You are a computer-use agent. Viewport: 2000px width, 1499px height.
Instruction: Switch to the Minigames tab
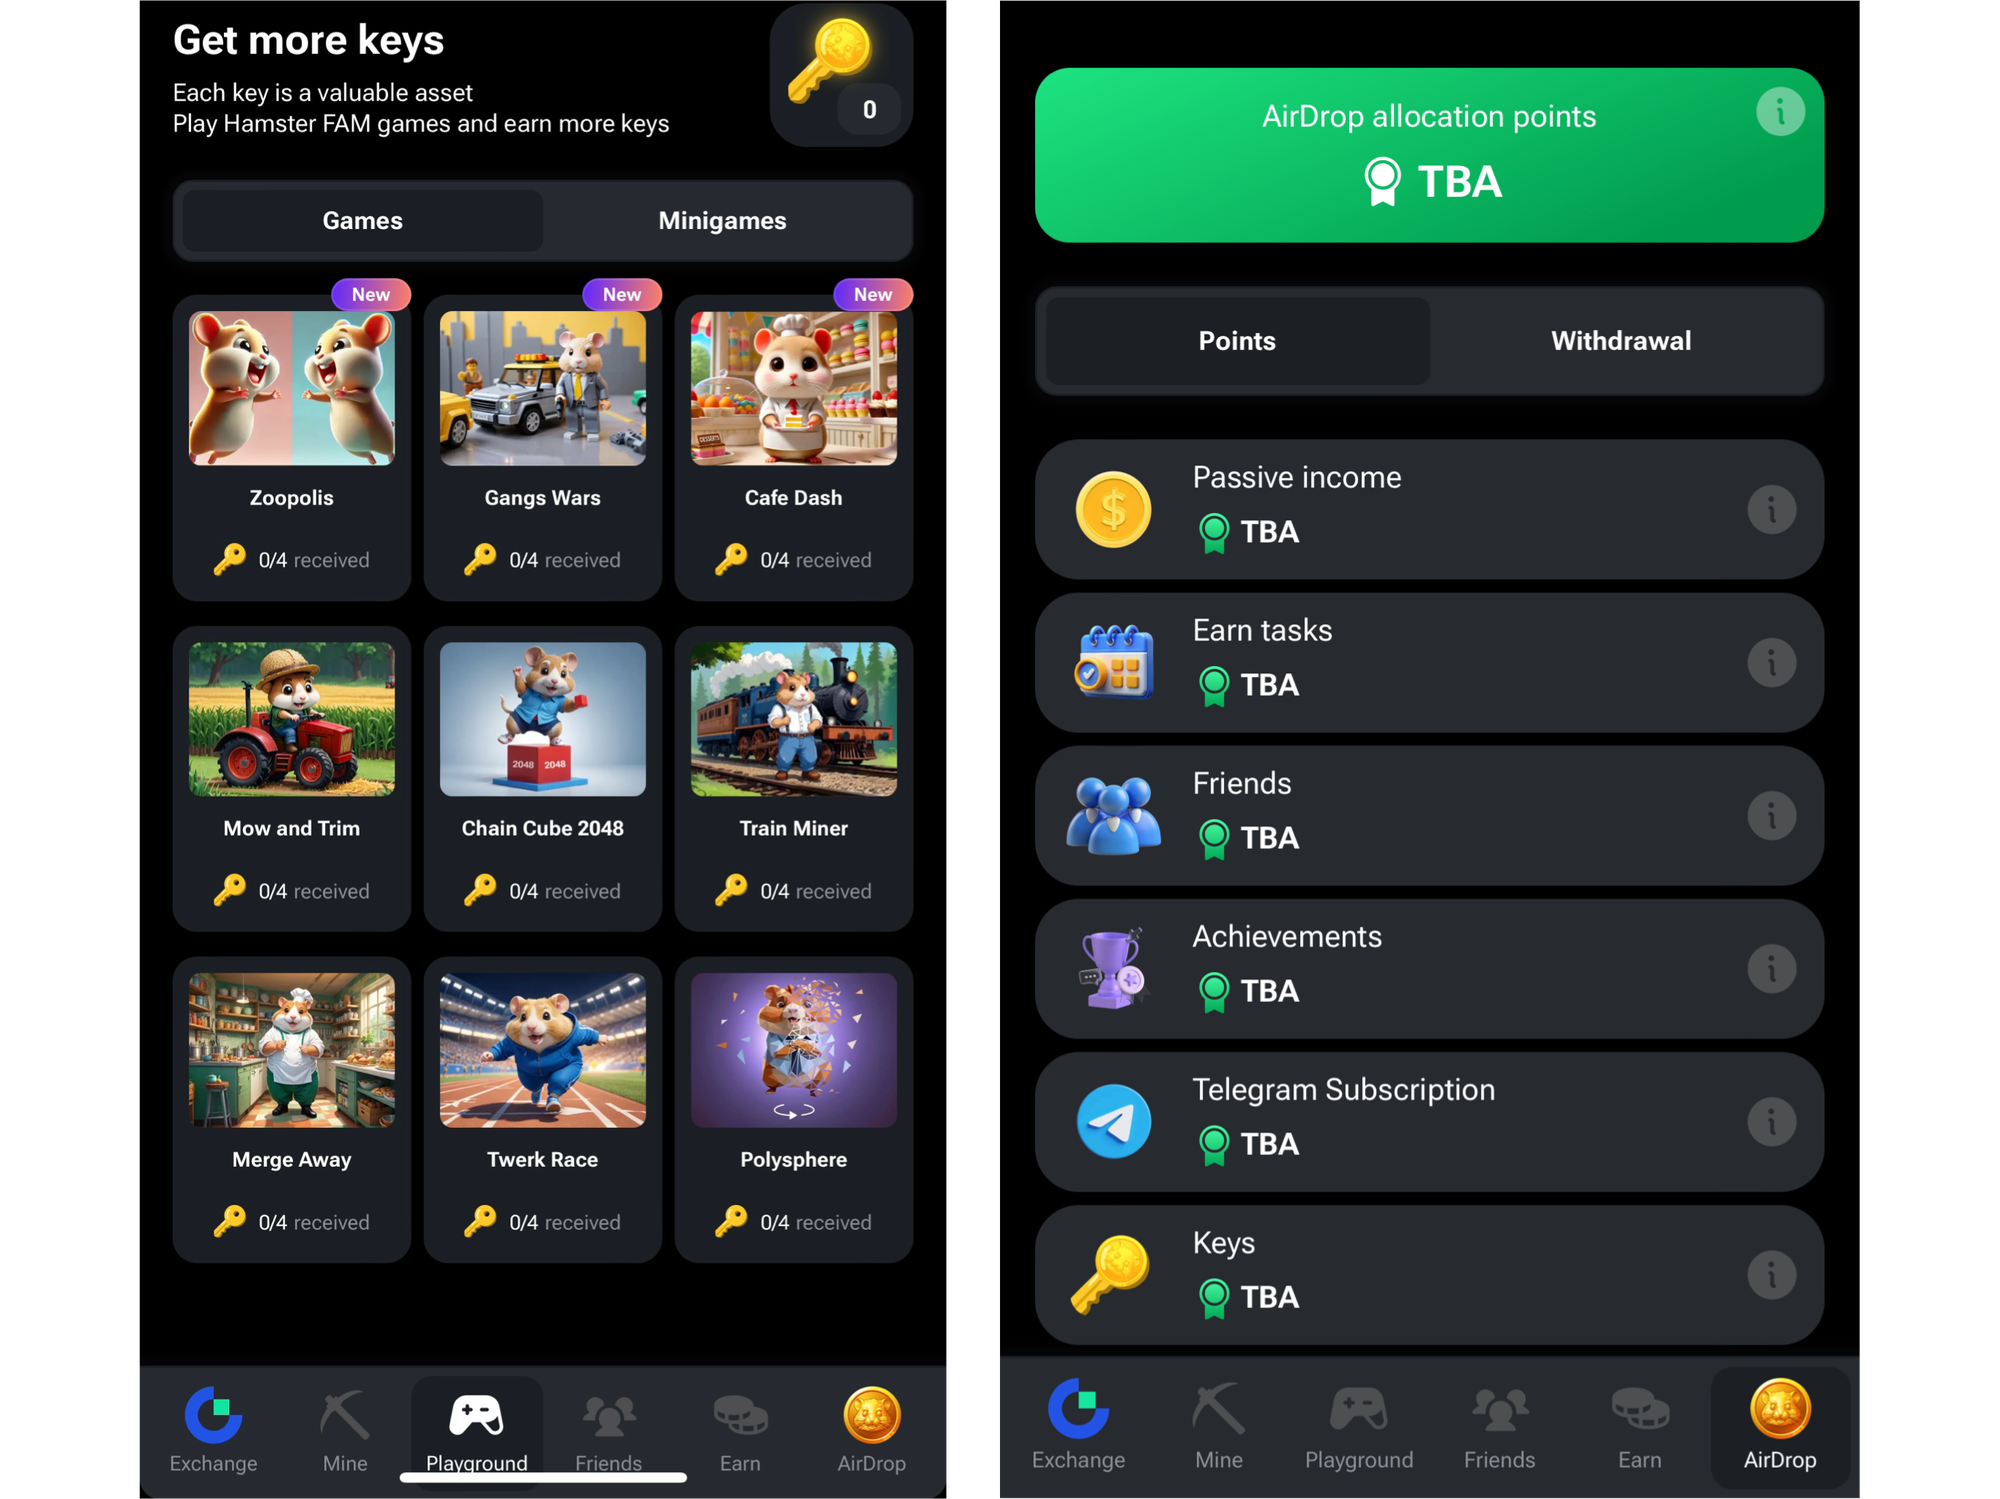(722, 221)
